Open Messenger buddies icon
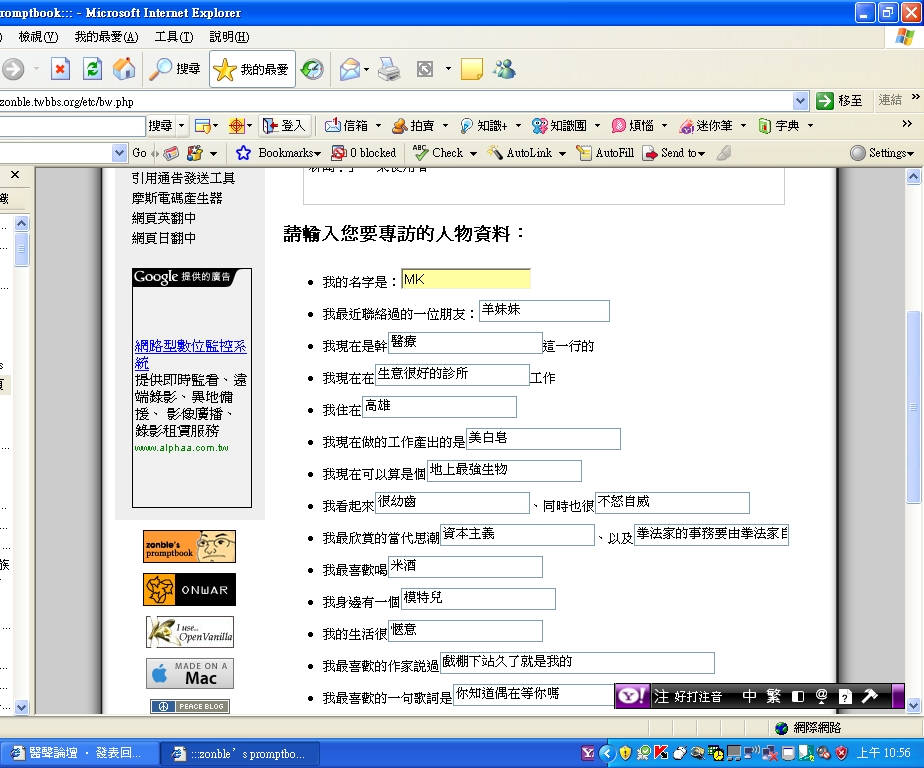This screenshot has height=768, width=924. [504, 70]
